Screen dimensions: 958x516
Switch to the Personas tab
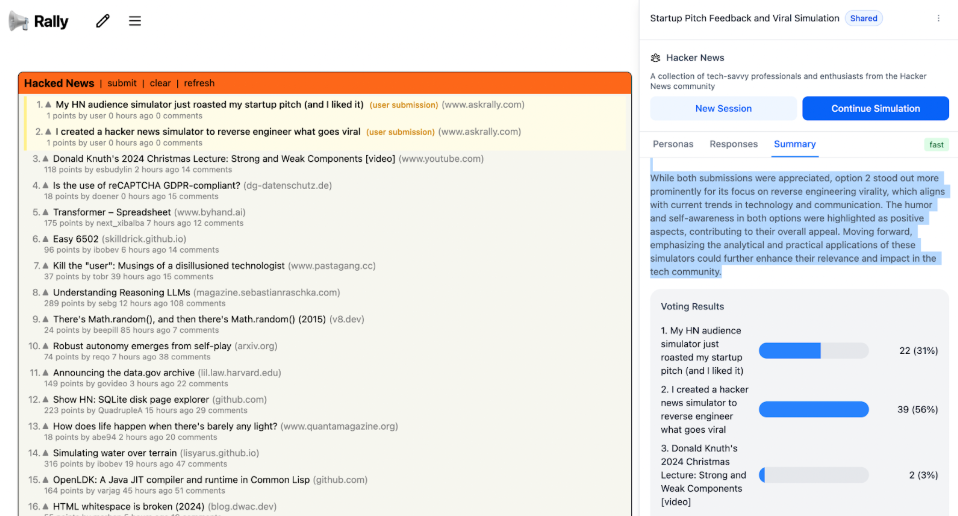point(673,144)
